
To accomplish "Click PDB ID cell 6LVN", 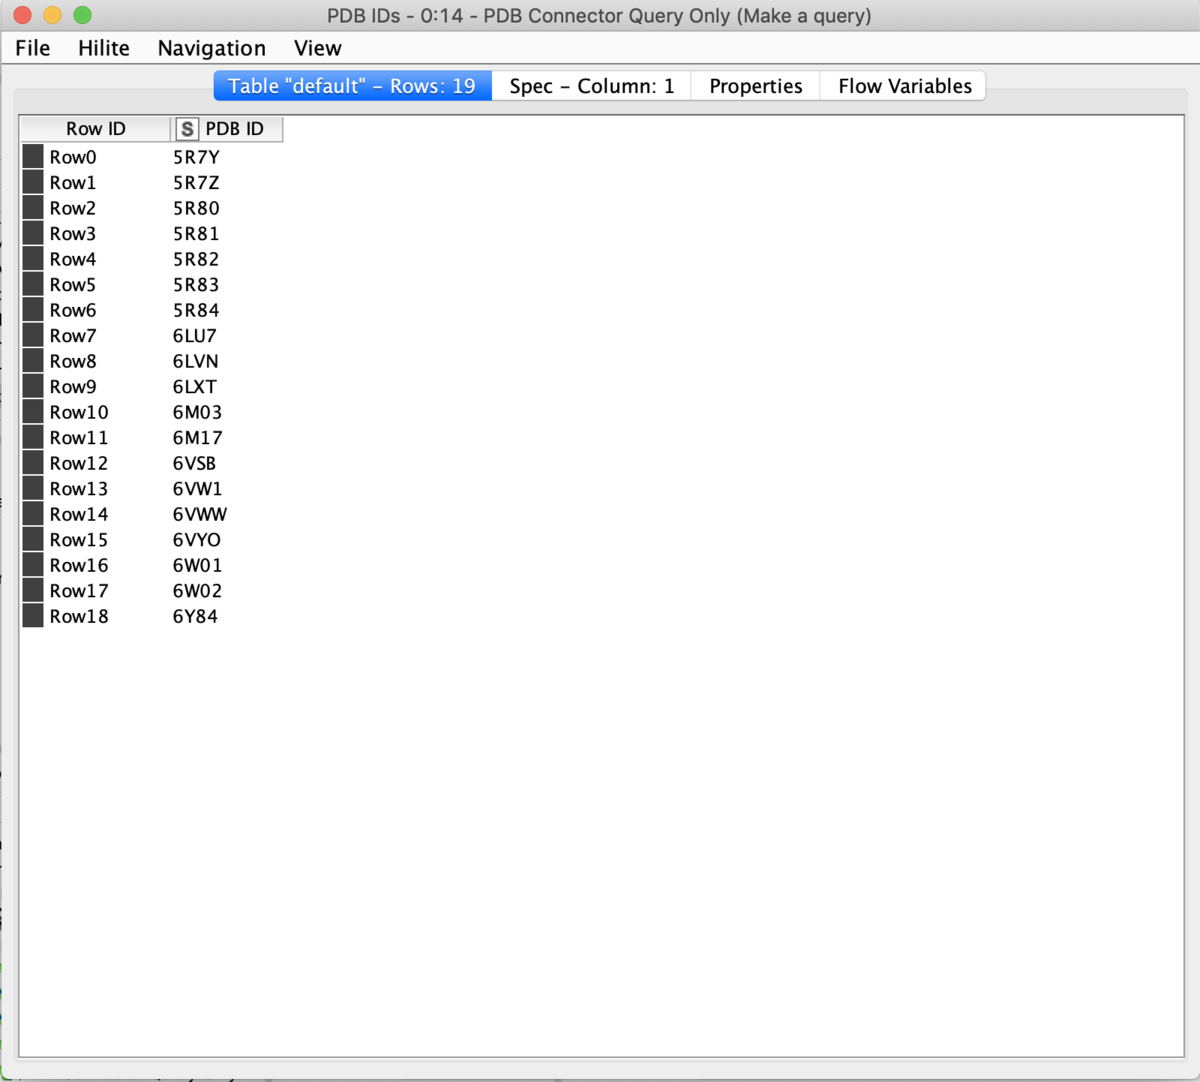I will (196, 361).
